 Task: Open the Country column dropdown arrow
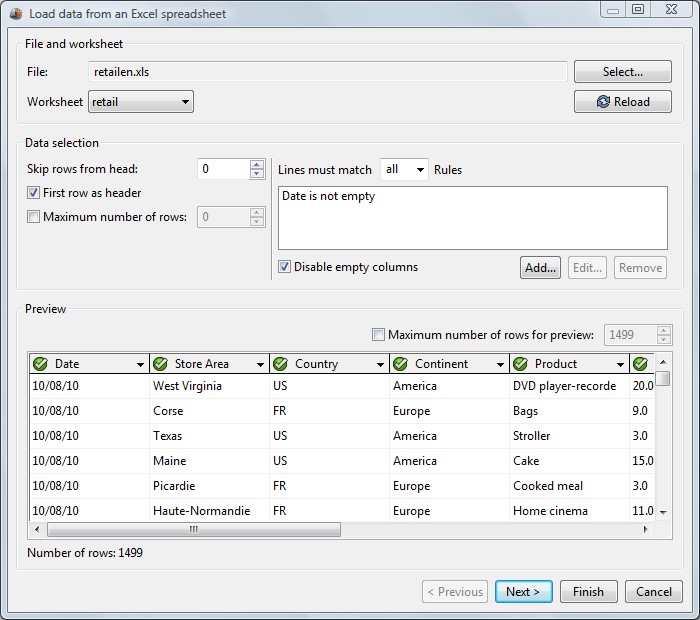(x=380, y=364)
